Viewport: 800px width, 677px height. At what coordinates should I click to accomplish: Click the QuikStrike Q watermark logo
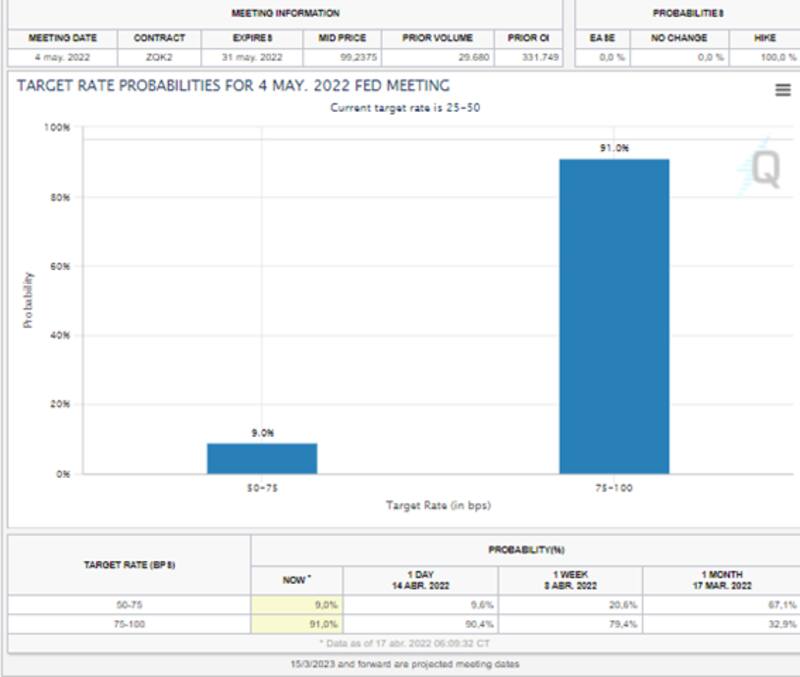(x=764, y=170)
